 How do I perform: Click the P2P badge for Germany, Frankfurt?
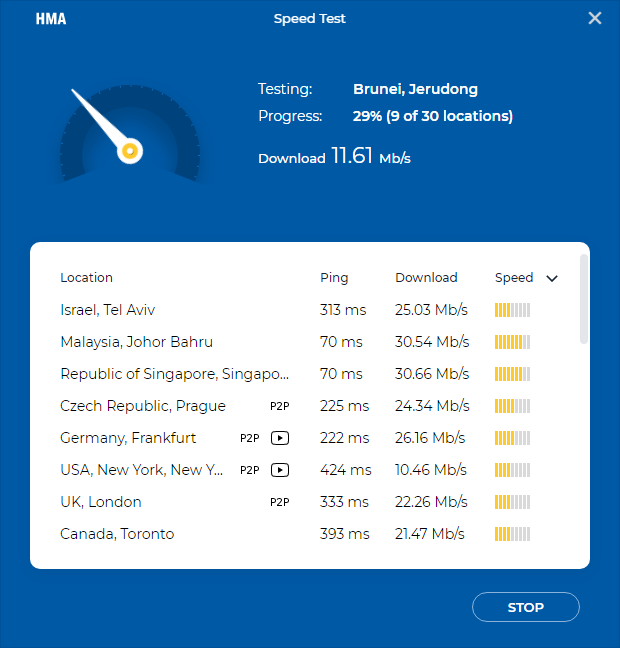point(250,438)
